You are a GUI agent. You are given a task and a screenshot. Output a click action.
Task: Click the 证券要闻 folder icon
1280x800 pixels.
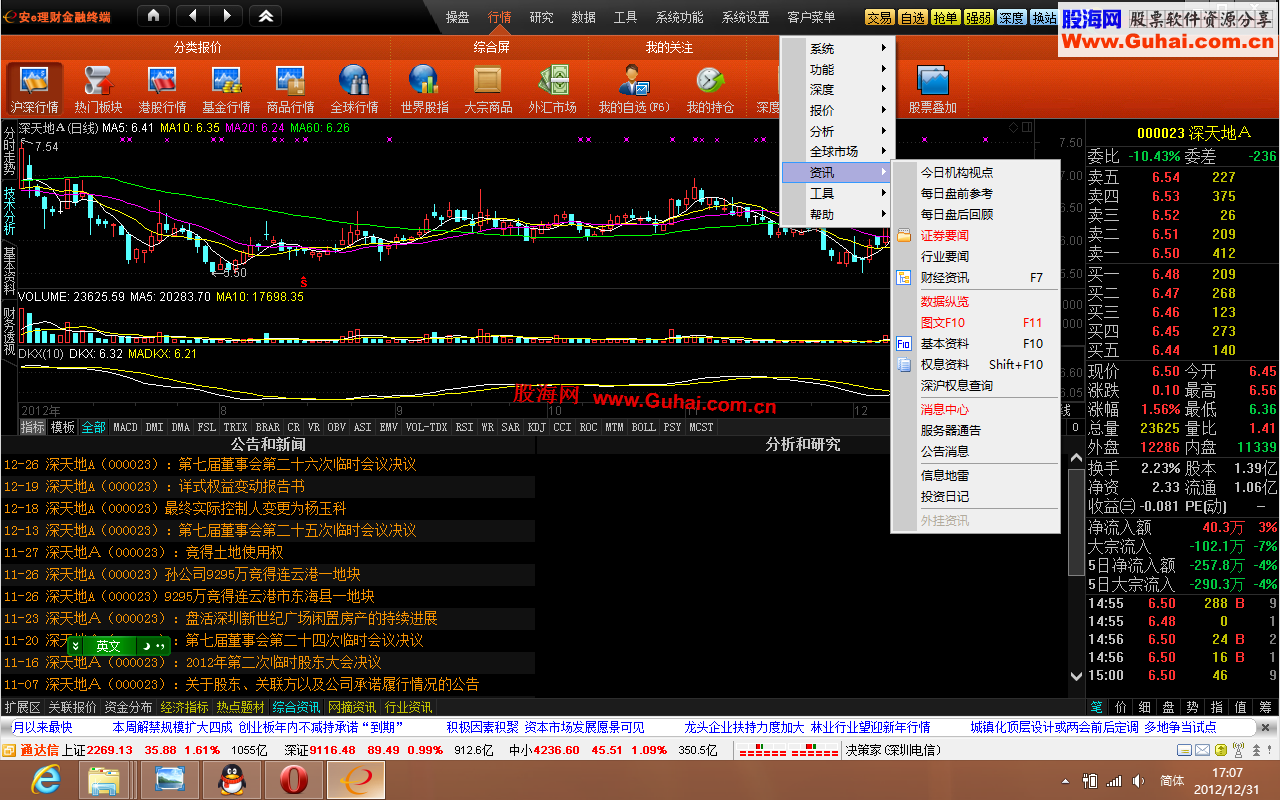[904, 236]
